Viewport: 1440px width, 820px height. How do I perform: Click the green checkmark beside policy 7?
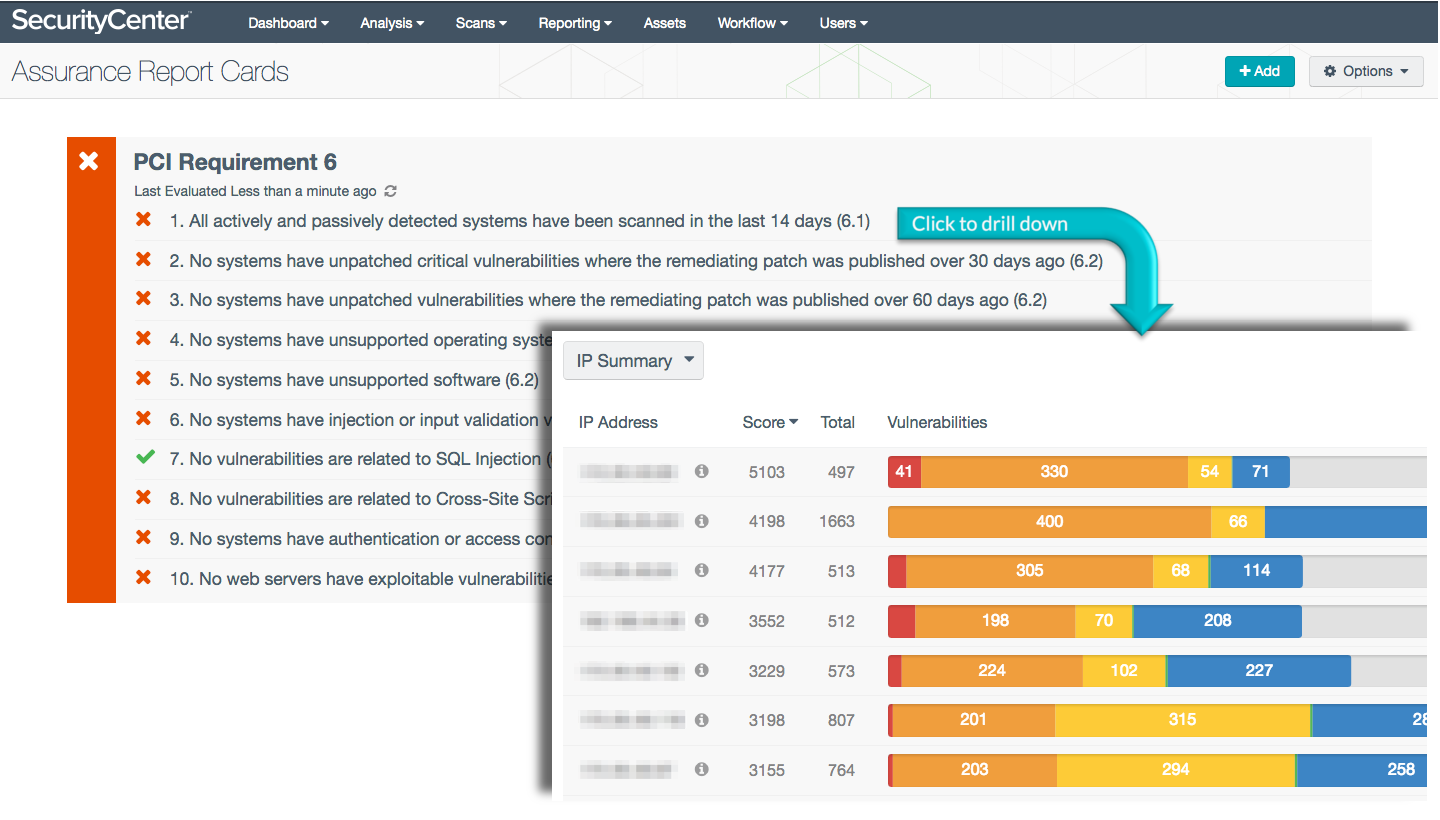pos(145,458)
